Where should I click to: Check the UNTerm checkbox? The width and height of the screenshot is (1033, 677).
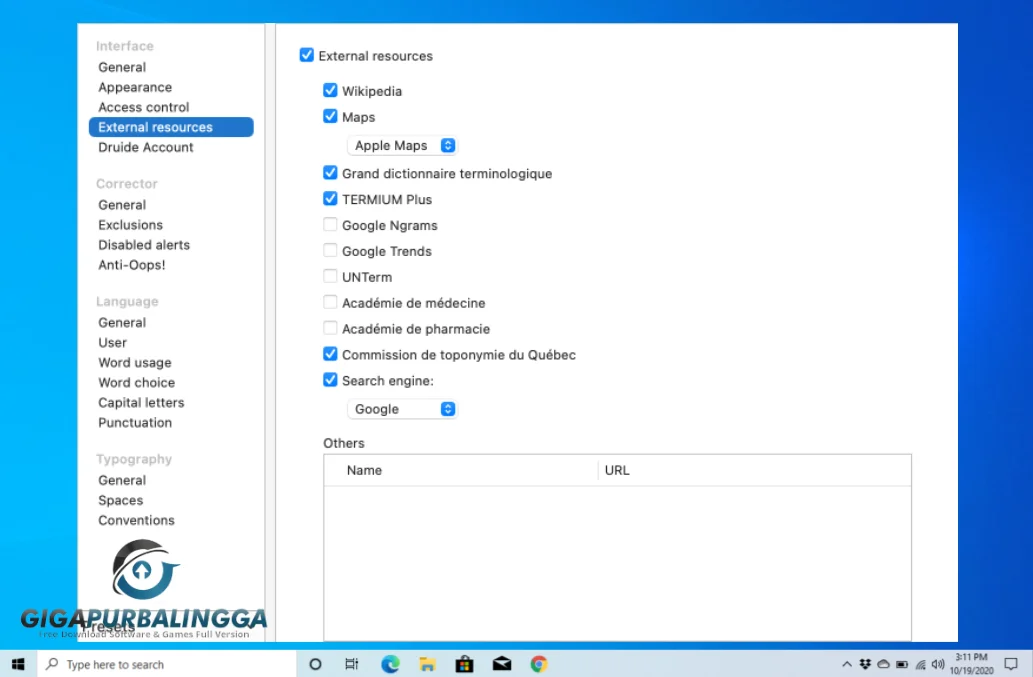[330, 276]
